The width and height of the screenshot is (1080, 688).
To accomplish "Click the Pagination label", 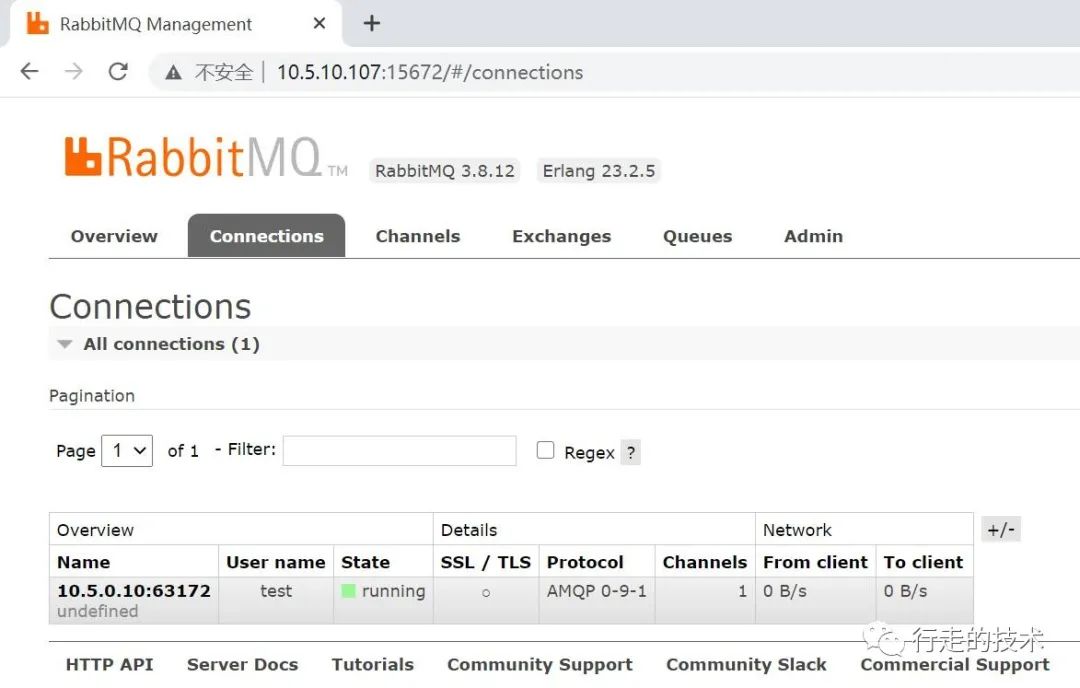I will point(92,396).
